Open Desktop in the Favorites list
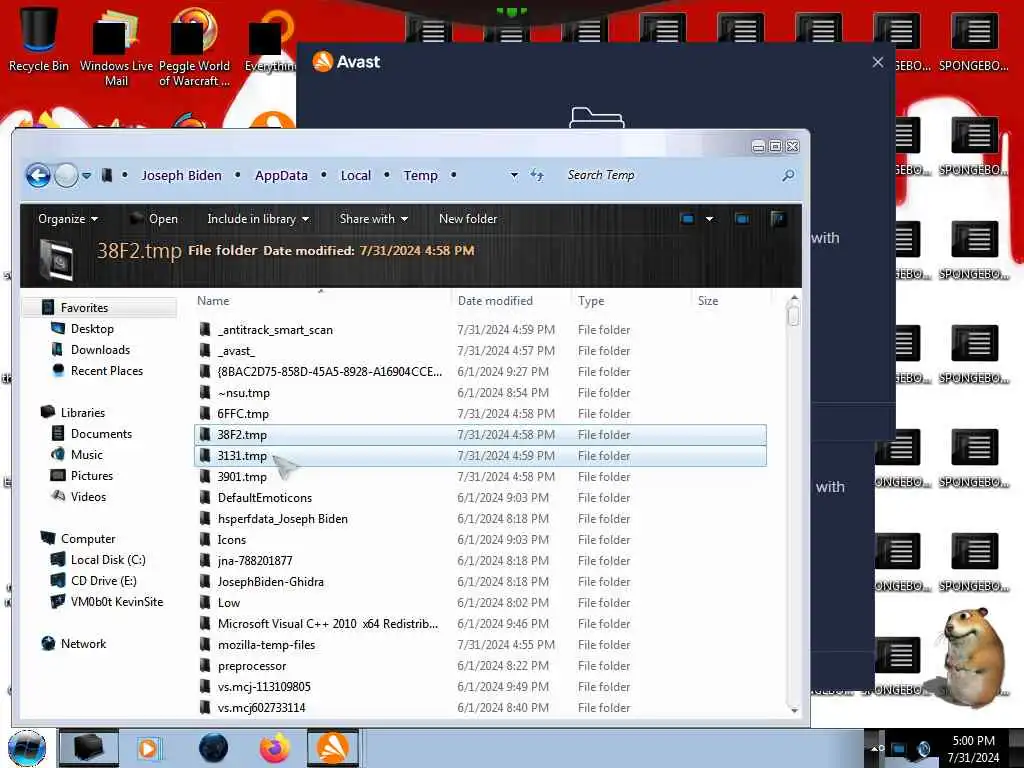This screenshot has height=768, width=1024. (x=92, y=328)
